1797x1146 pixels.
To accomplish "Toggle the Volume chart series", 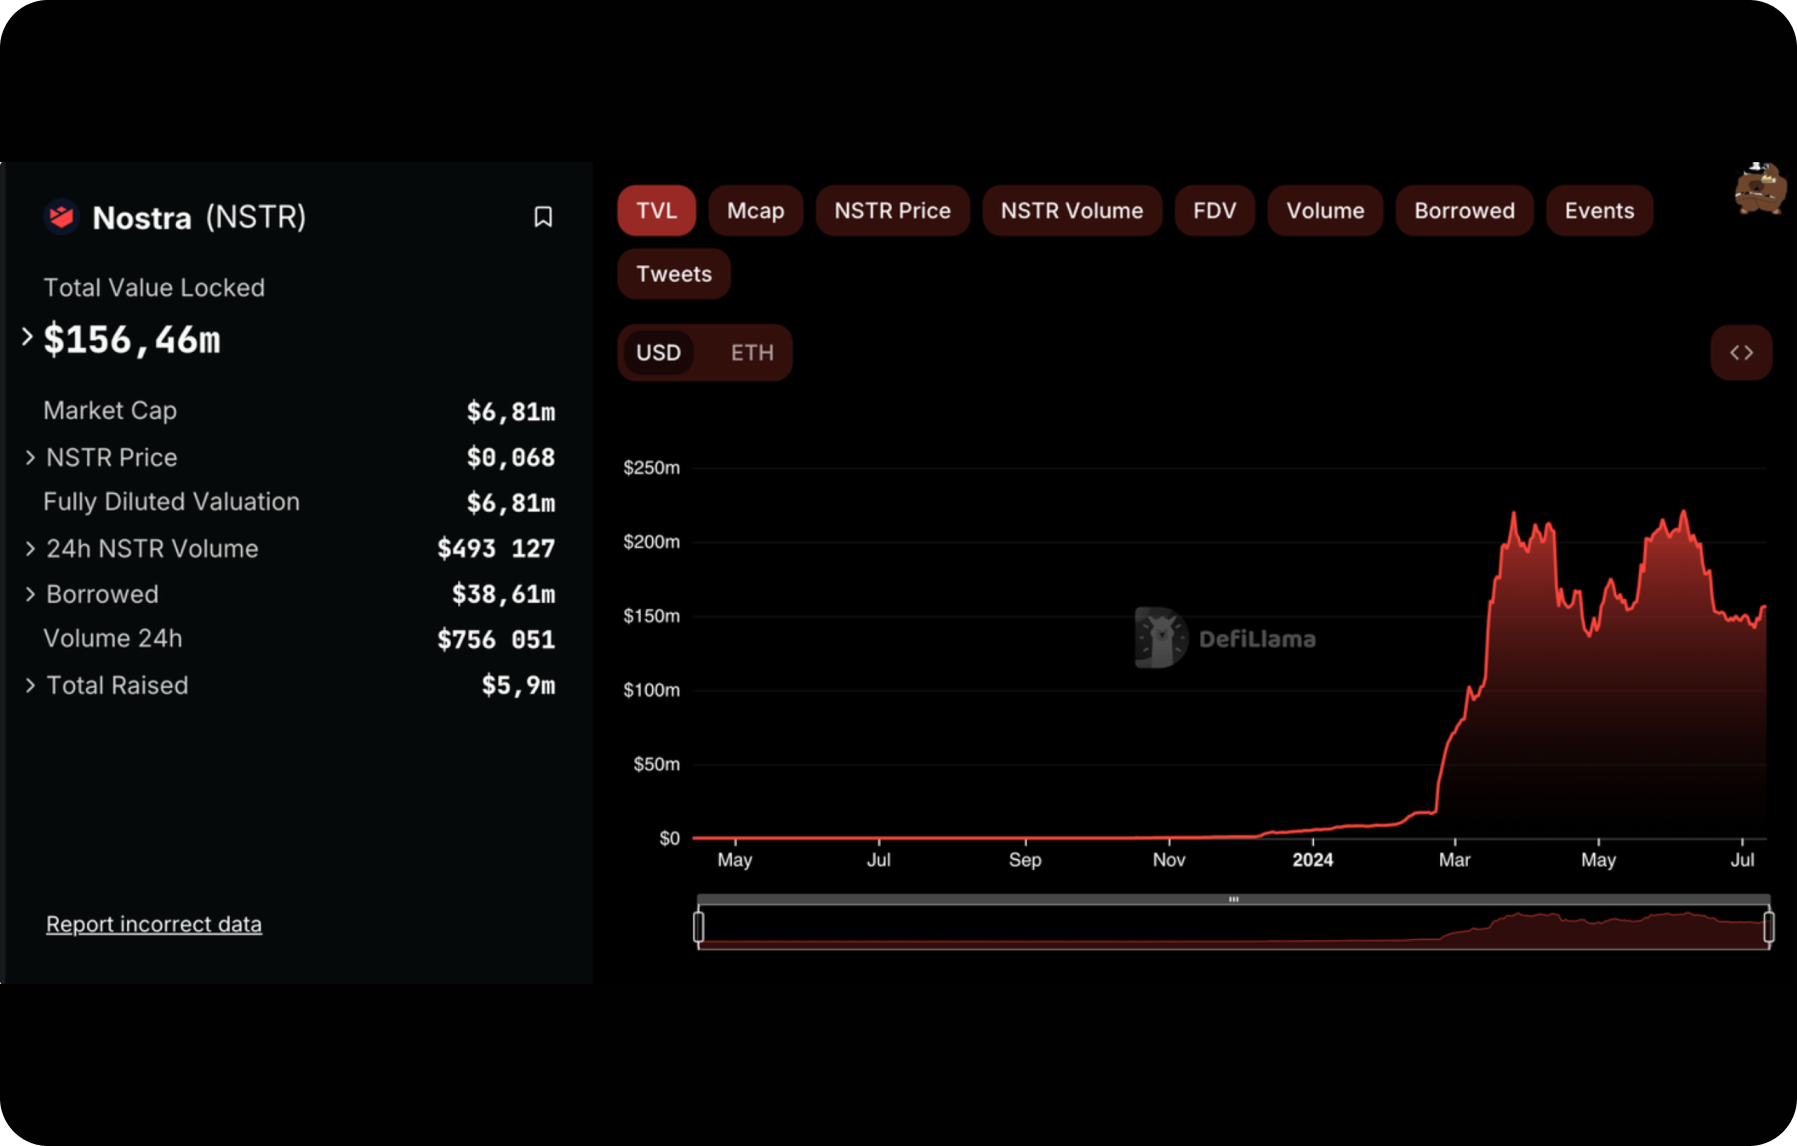I will coord(1325,211).
